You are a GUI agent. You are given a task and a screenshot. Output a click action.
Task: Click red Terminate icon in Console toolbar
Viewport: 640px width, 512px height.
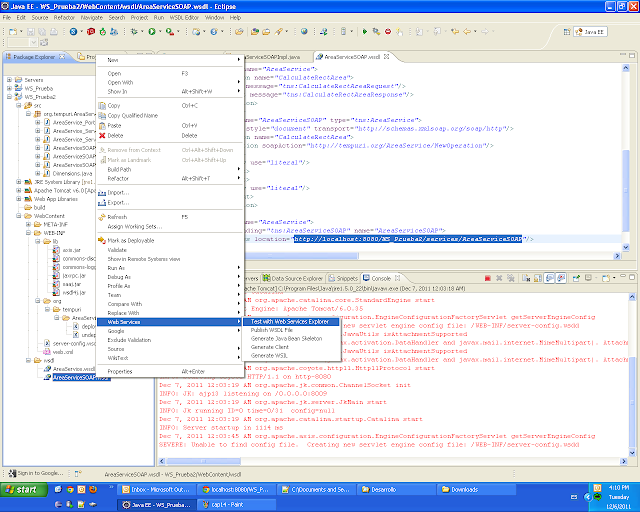(487, 278)
